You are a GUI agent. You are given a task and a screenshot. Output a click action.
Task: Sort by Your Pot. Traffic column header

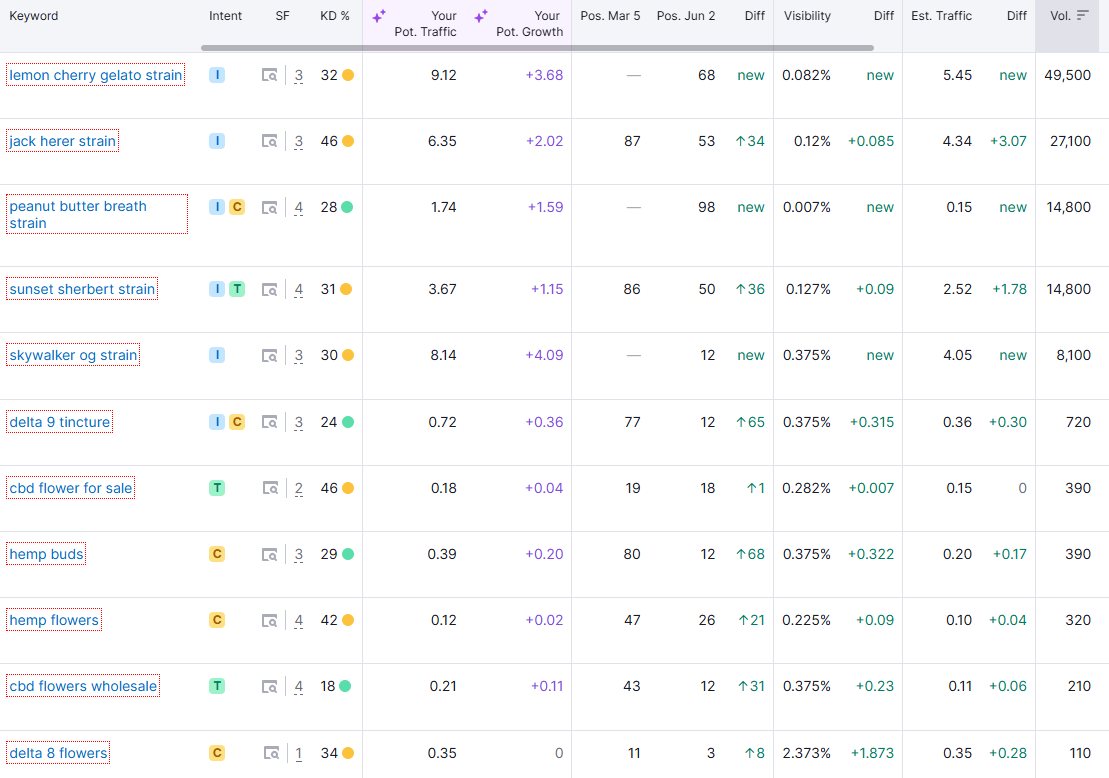pyautogui.click(x=425, y=23)
